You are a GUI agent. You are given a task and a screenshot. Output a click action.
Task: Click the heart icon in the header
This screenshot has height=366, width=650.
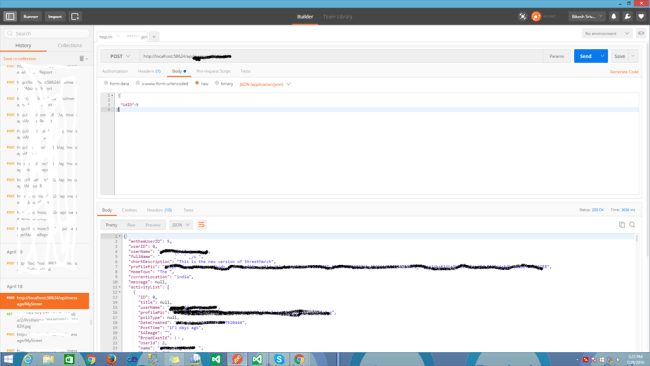pos(641,17)
